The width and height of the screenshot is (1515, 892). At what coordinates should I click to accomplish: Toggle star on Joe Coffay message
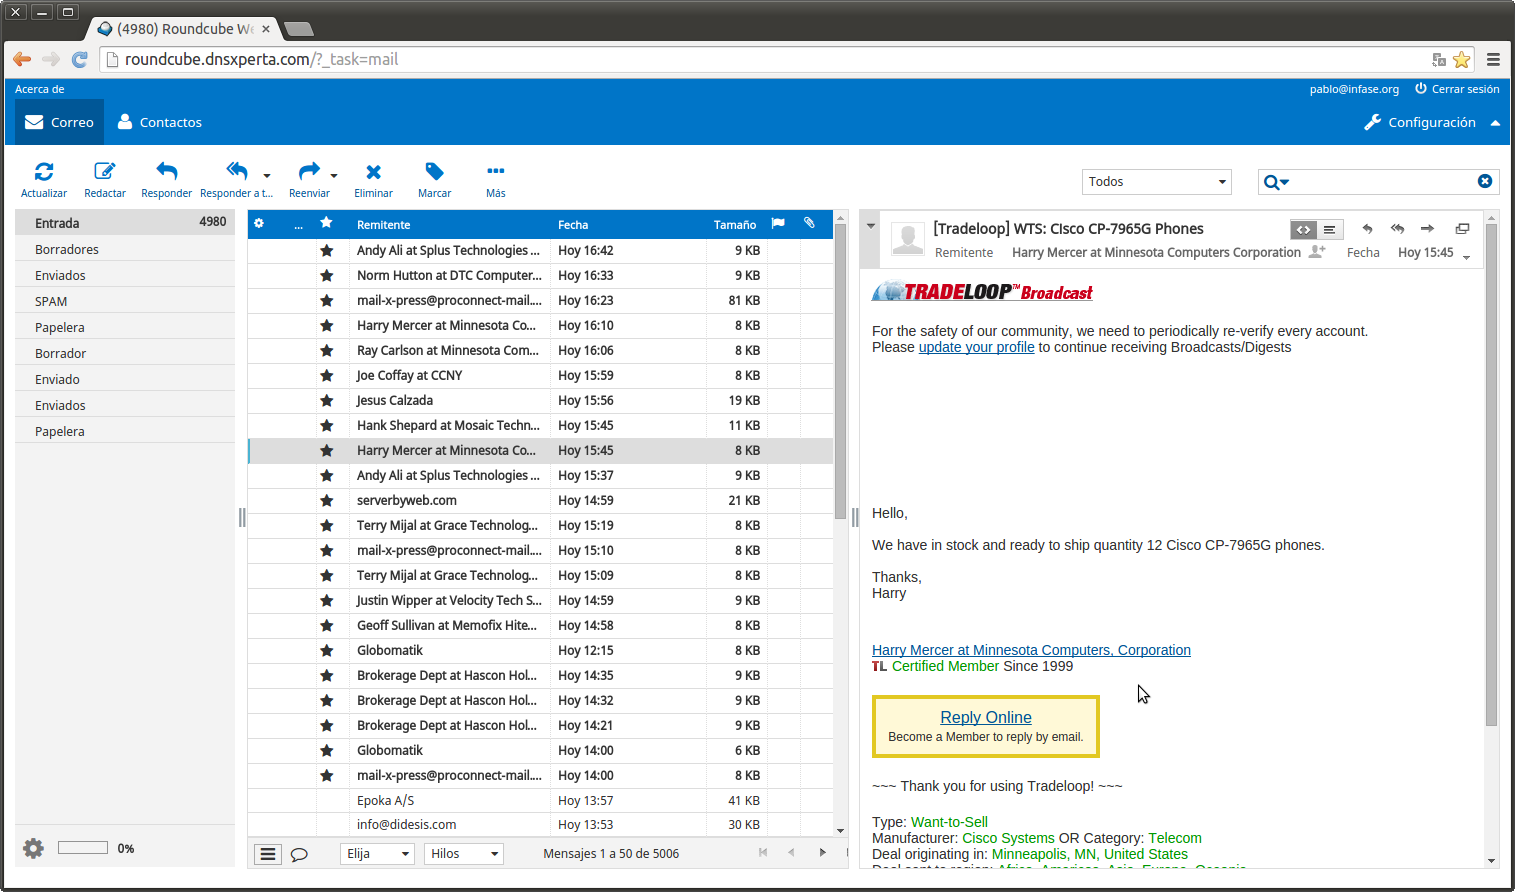tap(326, 375)
